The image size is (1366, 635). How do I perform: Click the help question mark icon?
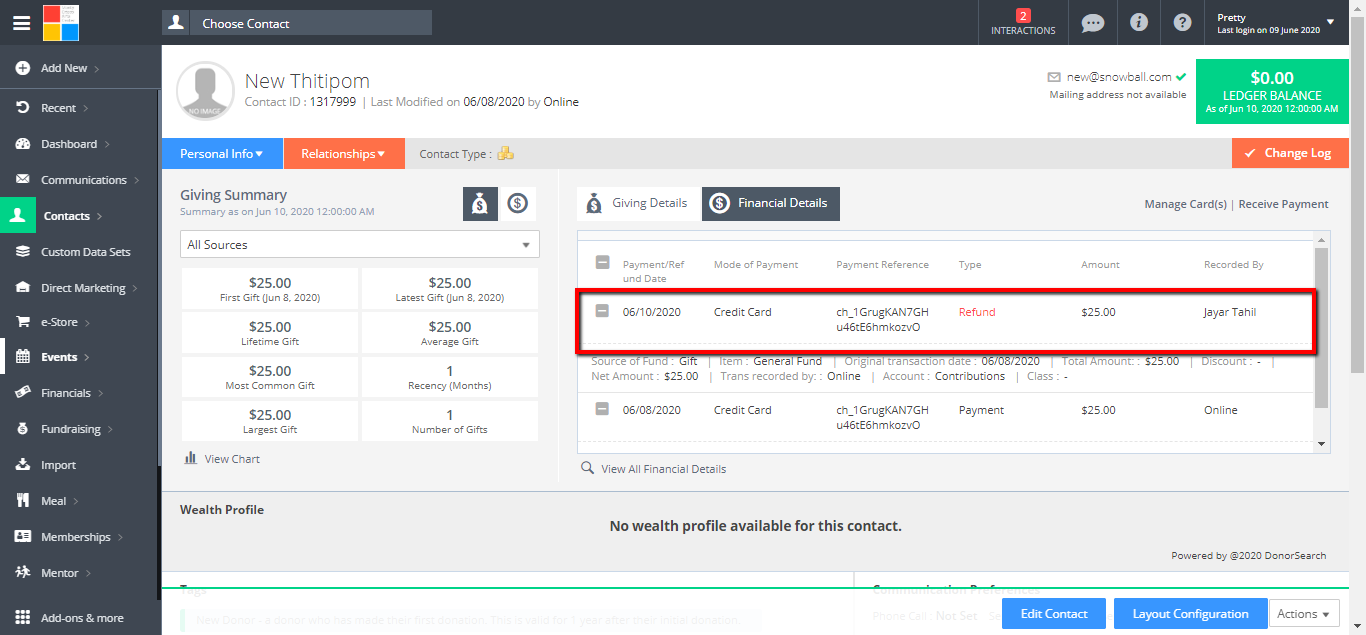(x=1182, y=22)
